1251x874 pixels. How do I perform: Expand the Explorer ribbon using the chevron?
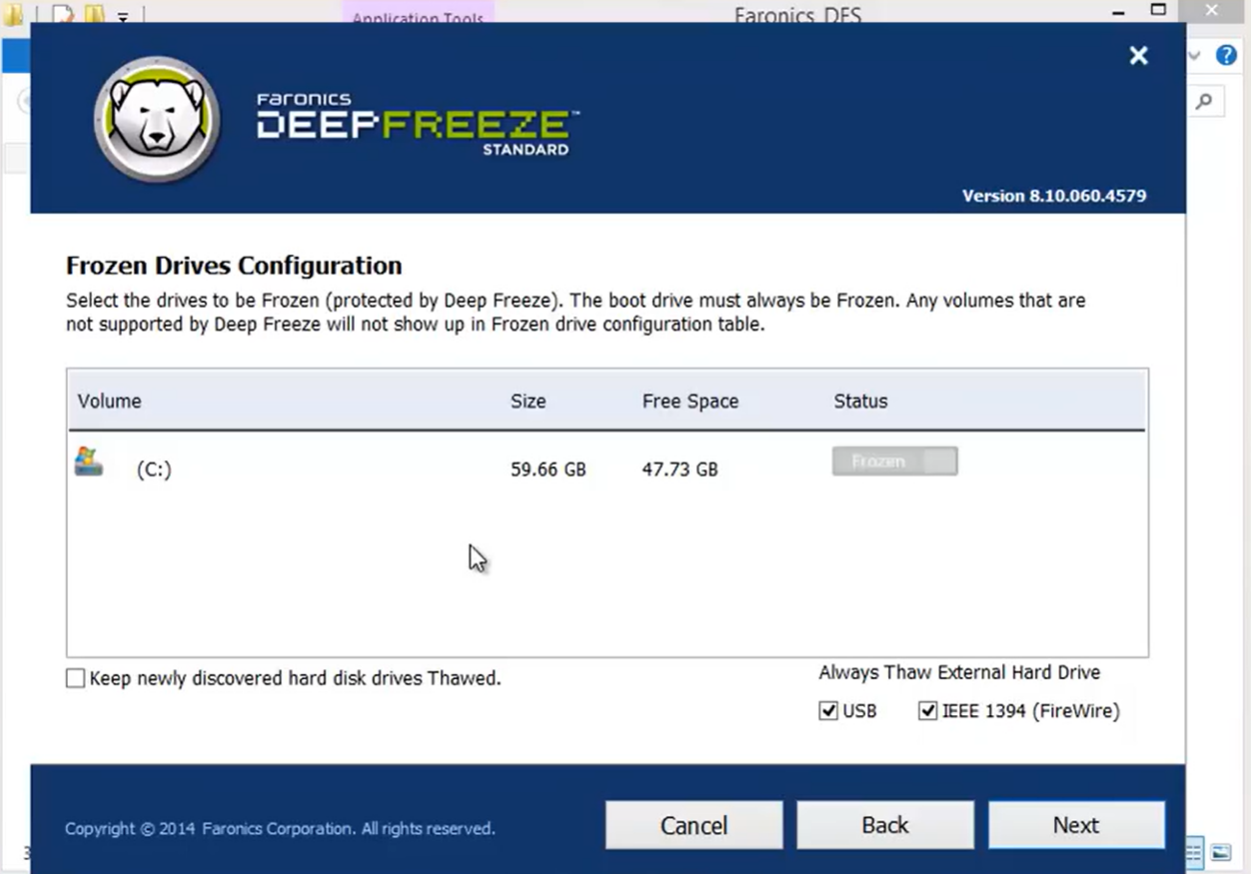point(1194,55)
